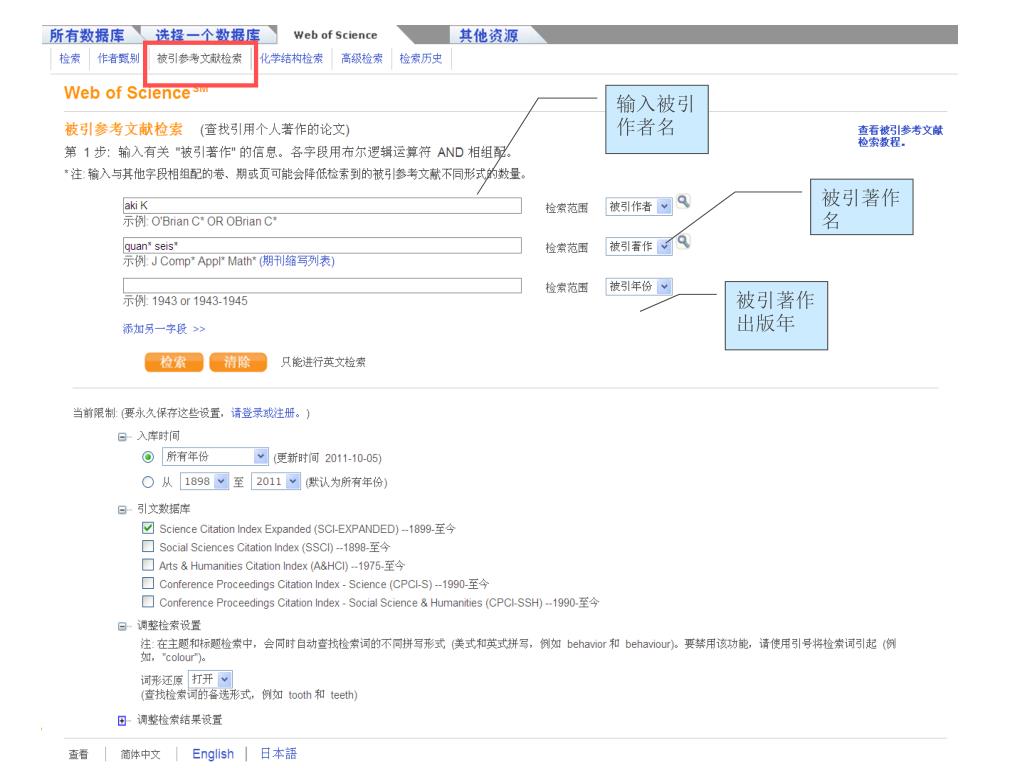This screenshot has height=768, width=1024.
Task: Click the text 只能进行英文检索
Action: pyautogui.click(x=323, y=362)
